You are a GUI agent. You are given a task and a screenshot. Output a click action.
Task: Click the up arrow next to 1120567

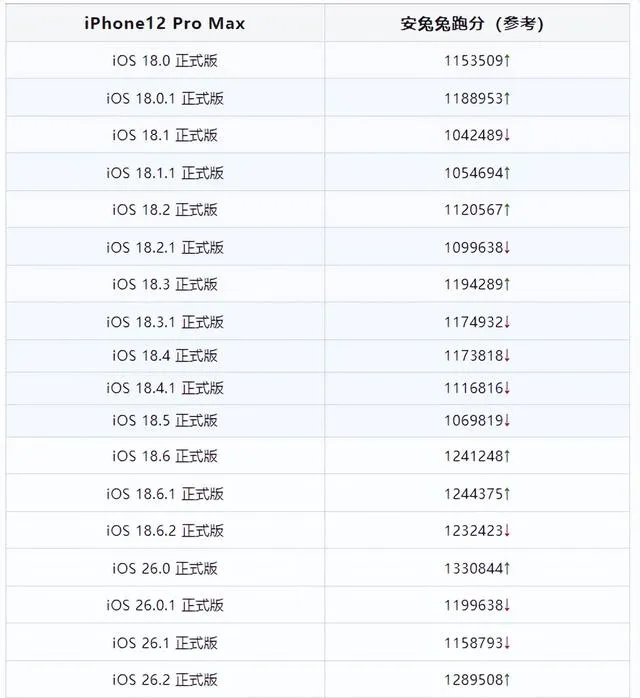point(507,209)
